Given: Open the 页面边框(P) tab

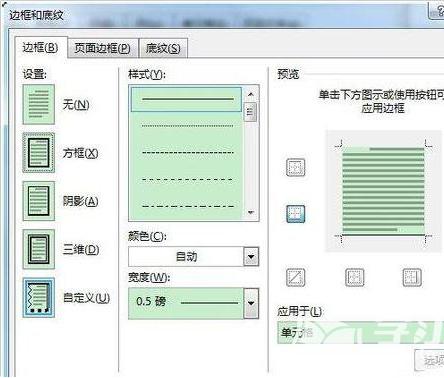Looking at the screenshot, I should [x=102, y=49].
